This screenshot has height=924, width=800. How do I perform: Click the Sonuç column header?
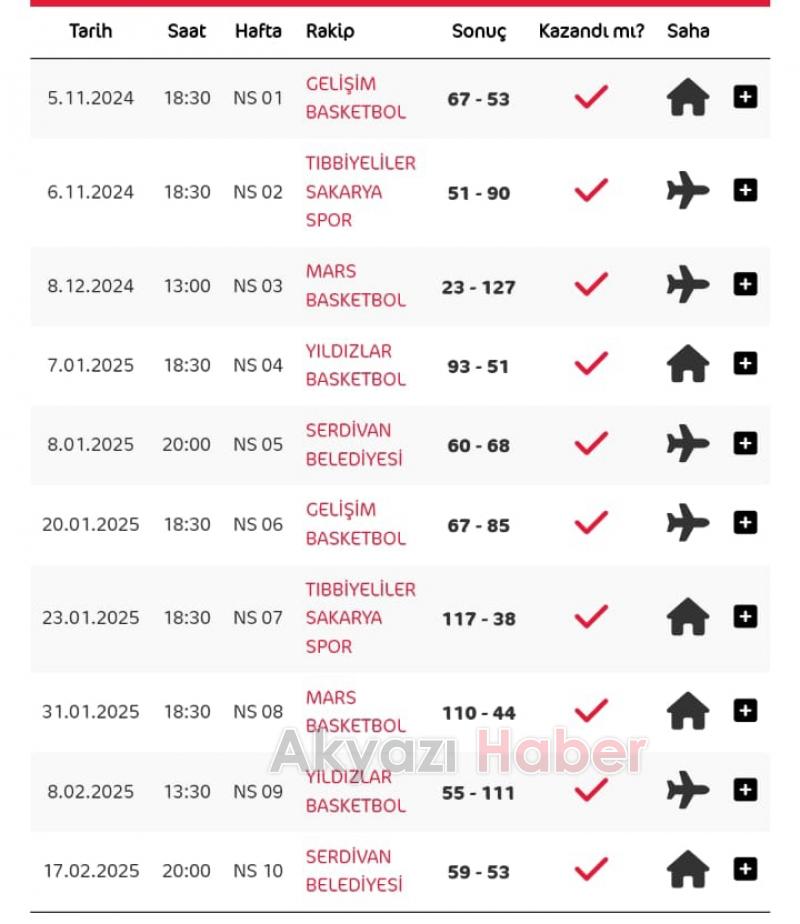[x=479, y=31]
